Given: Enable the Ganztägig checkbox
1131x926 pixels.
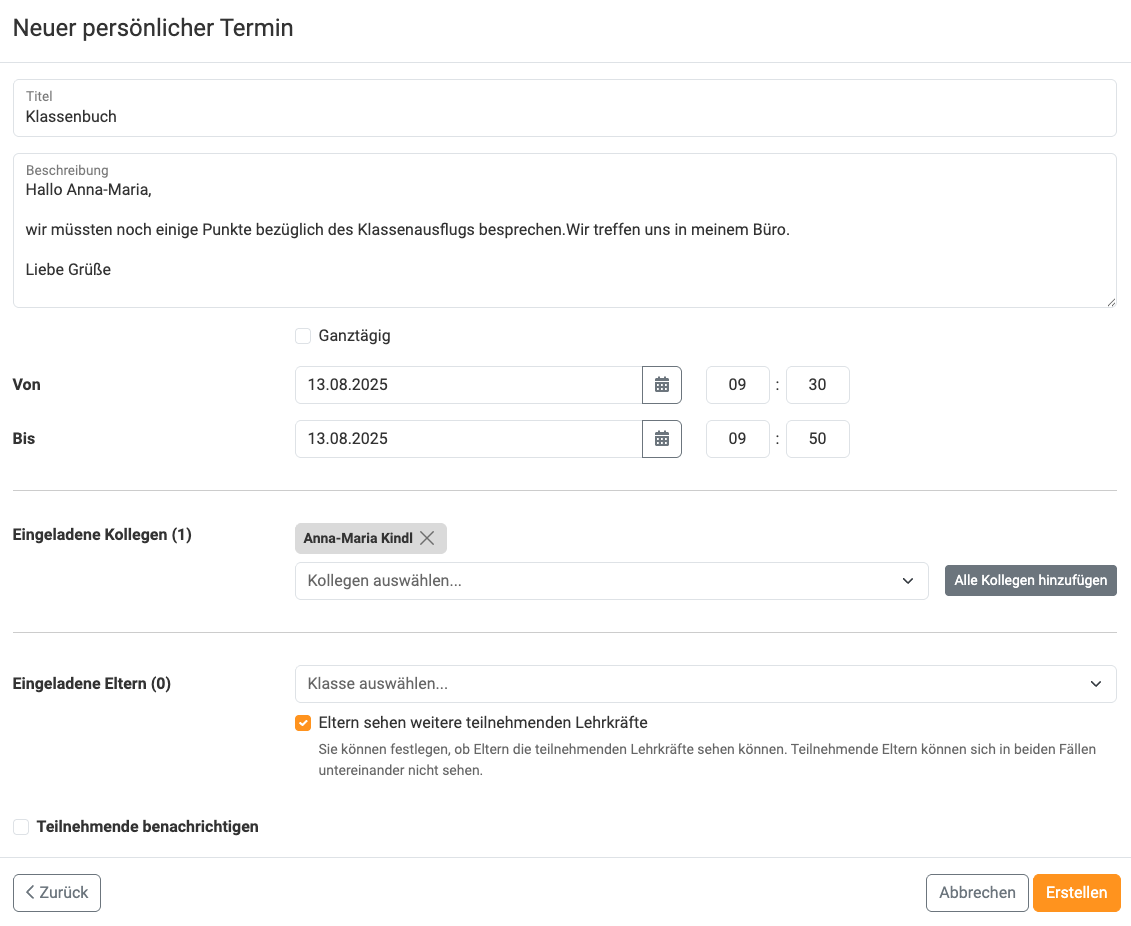Looking at the screenshot, I should [303, 336].
